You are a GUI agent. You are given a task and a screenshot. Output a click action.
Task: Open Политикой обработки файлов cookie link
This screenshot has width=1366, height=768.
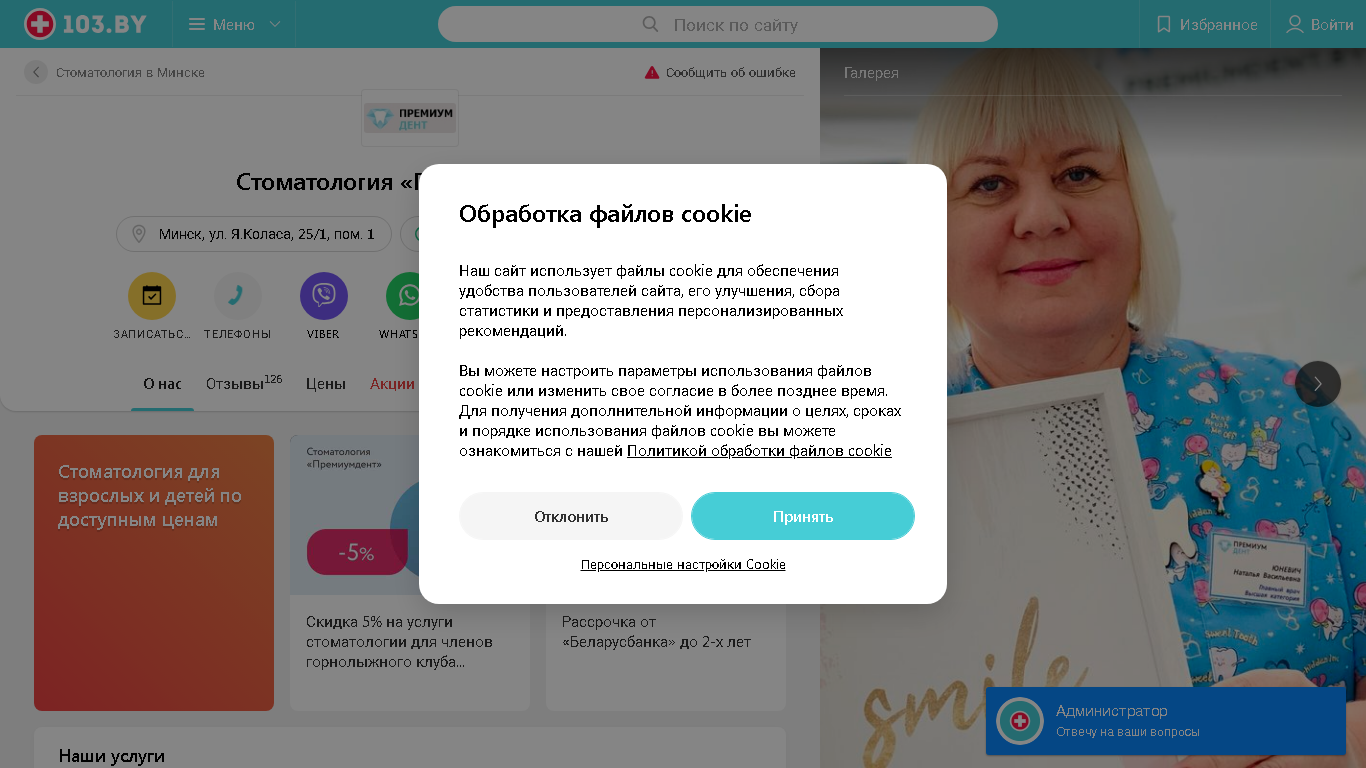[759, 451]
